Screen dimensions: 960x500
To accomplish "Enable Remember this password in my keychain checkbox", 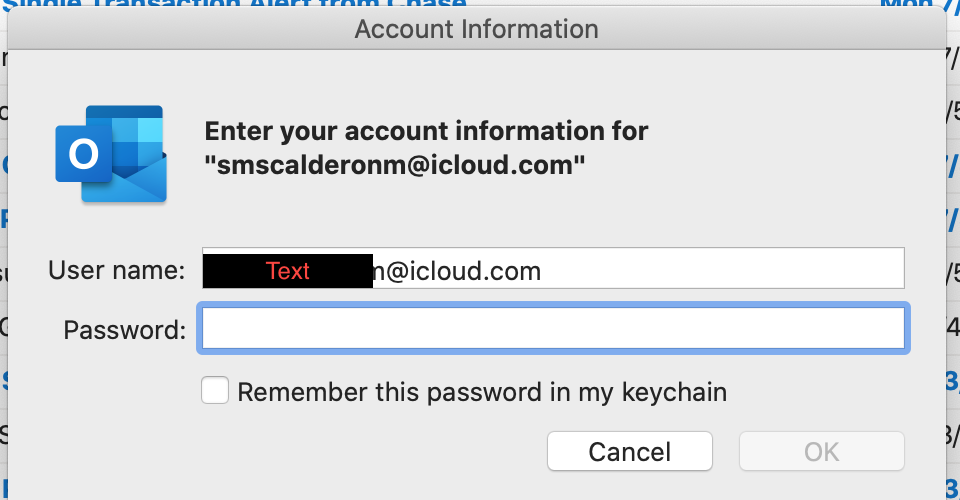I will coord(215,390).
